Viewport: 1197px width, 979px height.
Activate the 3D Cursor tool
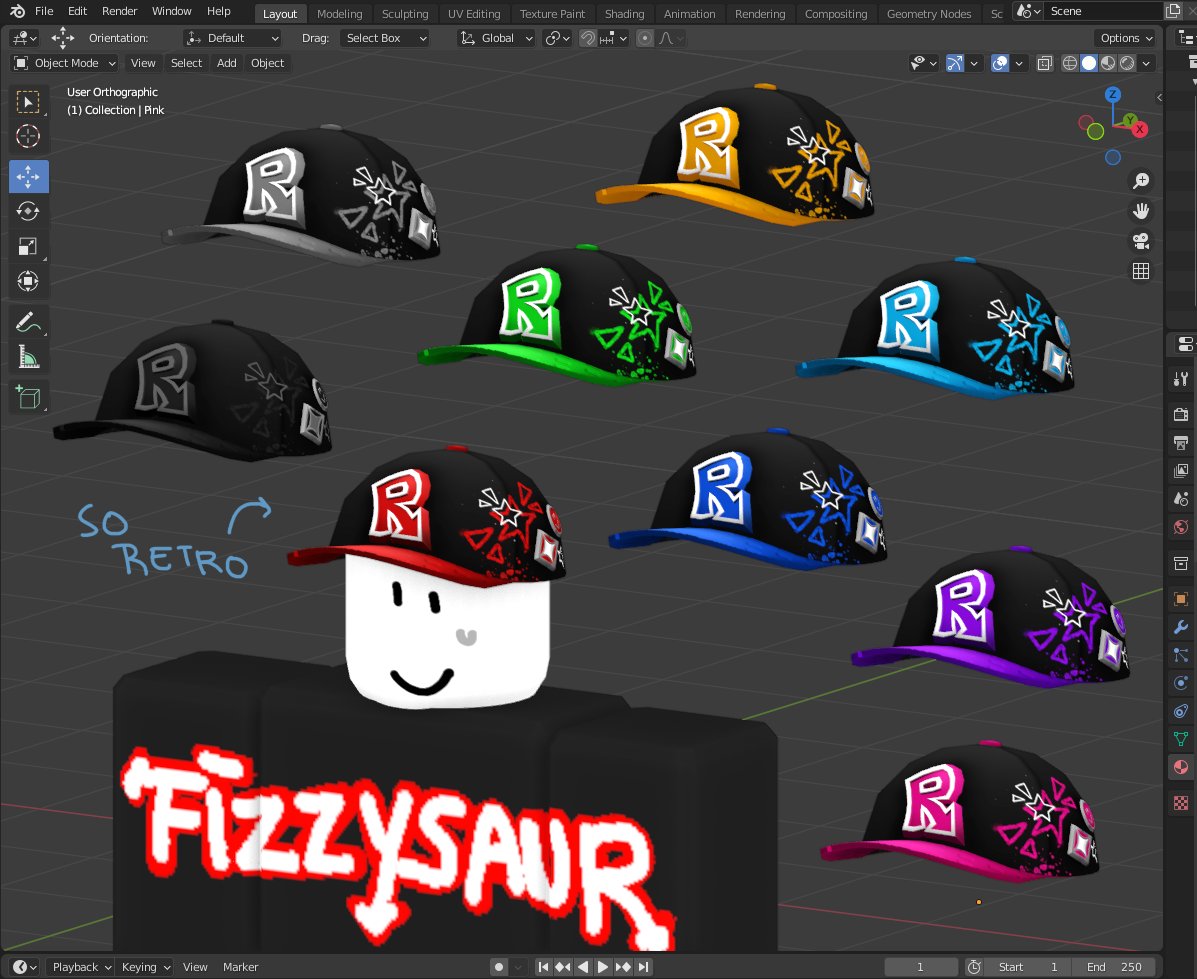28,137
